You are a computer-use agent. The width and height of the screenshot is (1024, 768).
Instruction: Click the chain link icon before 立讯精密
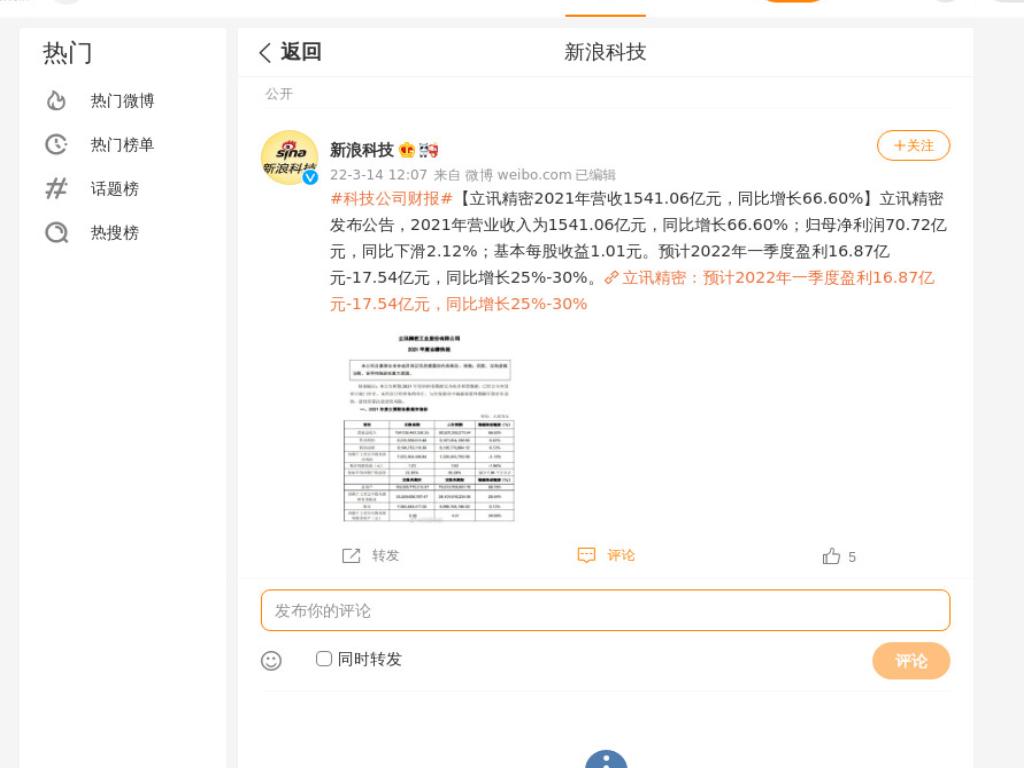pos(611,278)
